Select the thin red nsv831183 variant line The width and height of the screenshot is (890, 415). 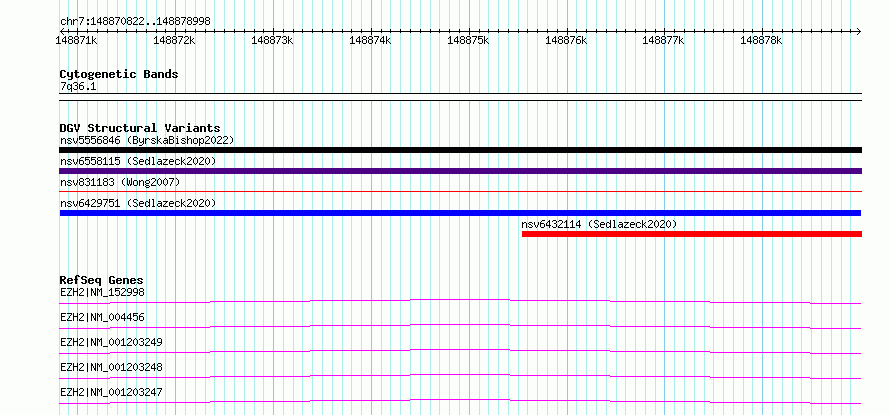point(460,192)
